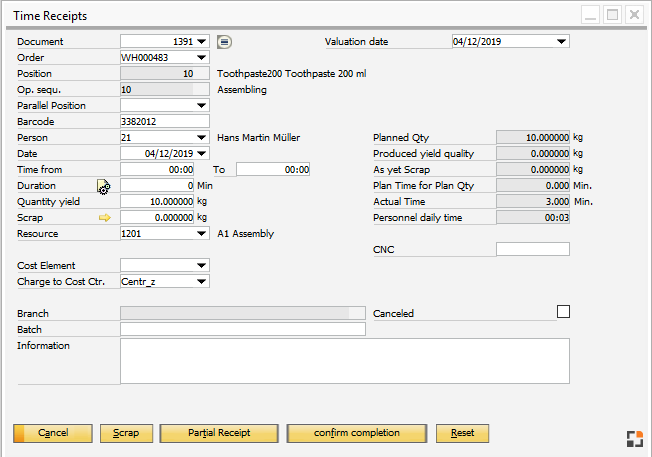Open the Charge to Cost Ctr. dropdown
The width and height of the screenshot is (652, 457).
(202, 282)
